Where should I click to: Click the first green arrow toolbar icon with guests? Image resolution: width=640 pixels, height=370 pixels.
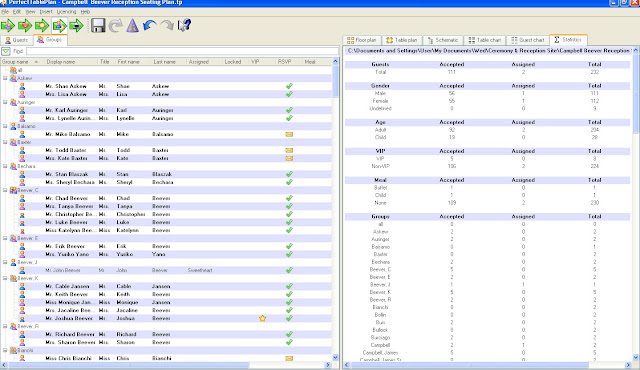tap(8, 26)
